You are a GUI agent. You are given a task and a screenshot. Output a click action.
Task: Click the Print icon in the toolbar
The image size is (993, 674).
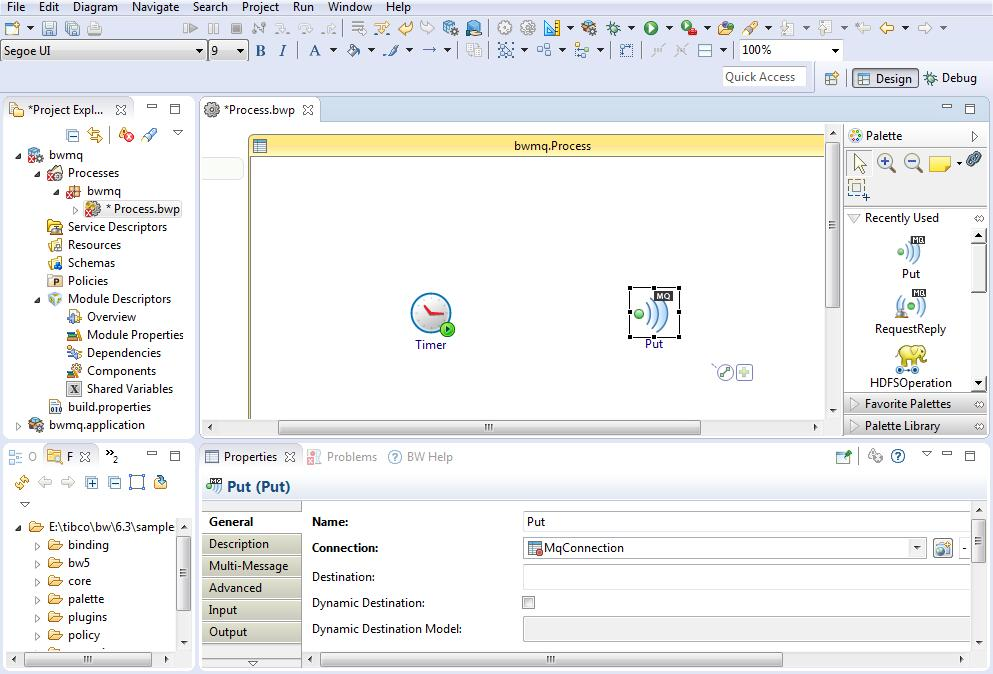(x=94, y=28)
